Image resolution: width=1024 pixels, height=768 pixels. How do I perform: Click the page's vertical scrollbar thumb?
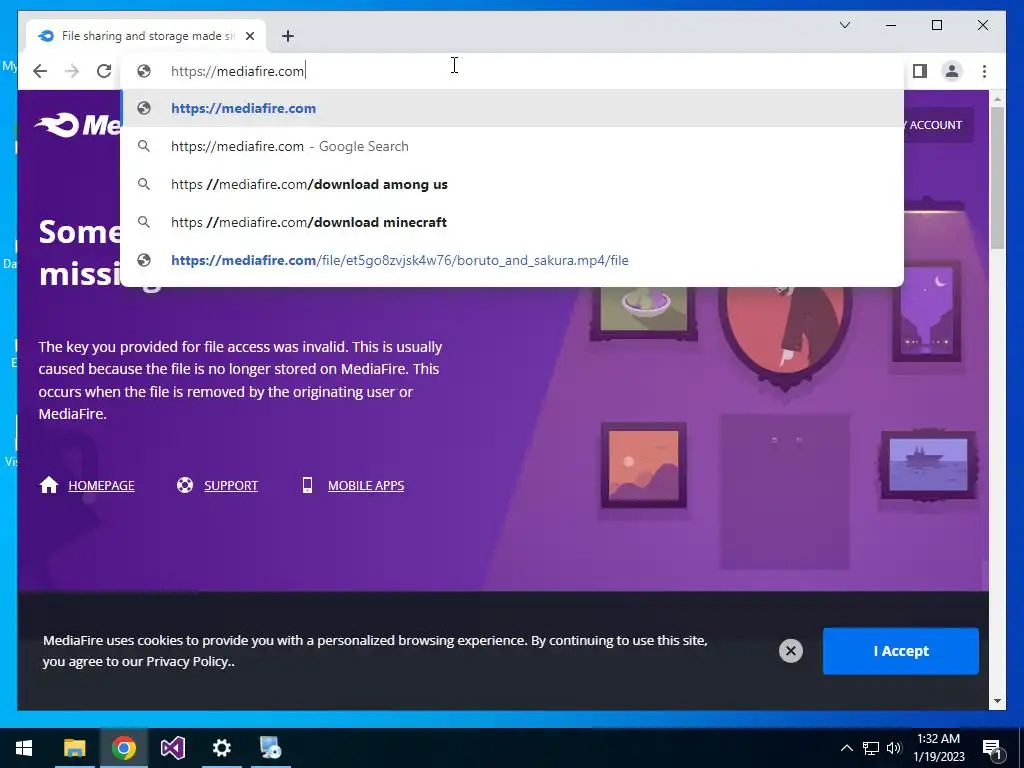coord(997,178)
